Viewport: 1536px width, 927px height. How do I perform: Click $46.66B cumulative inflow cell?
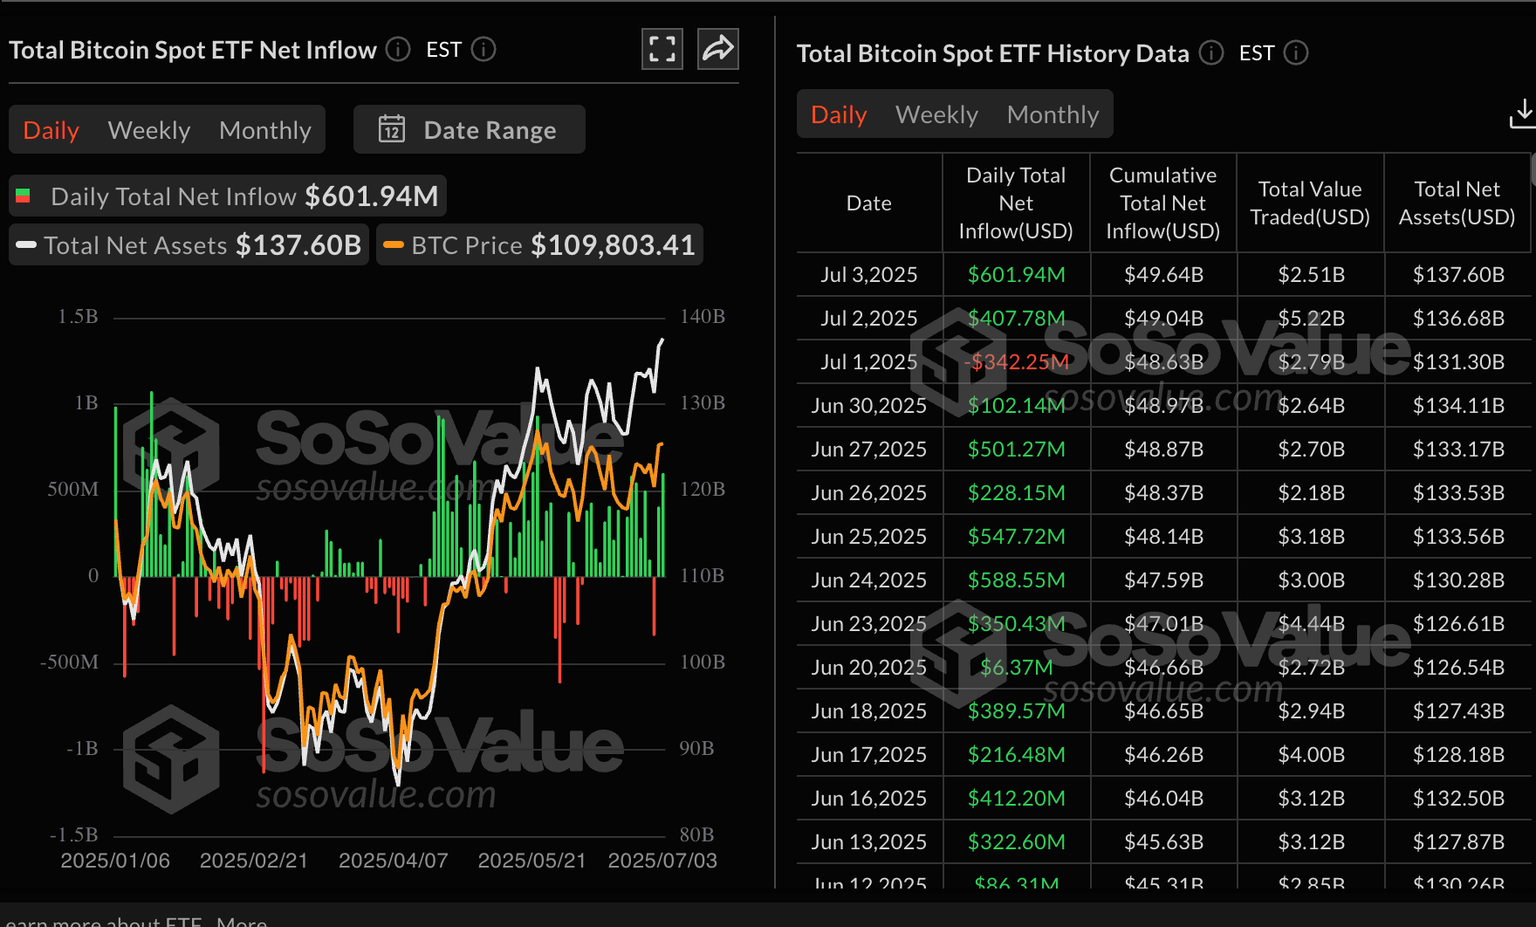(1163, 667)
